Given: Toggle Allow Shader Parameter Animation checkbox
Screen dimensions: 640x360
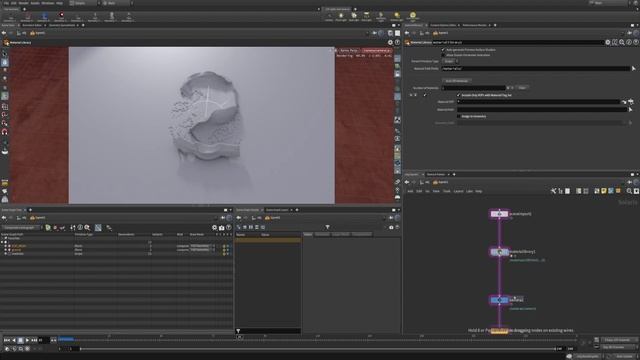Looking at the screenshot, I should [x=443, y=55].
